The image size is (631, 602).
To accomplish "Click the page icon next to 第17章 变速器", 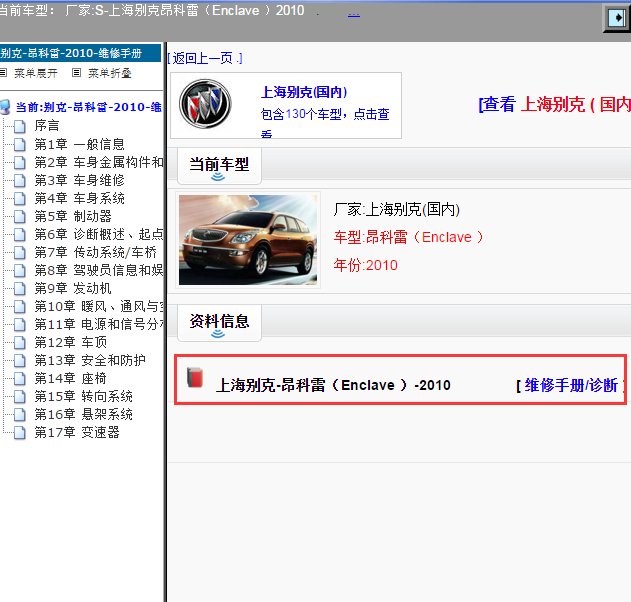I will point(20,433).
